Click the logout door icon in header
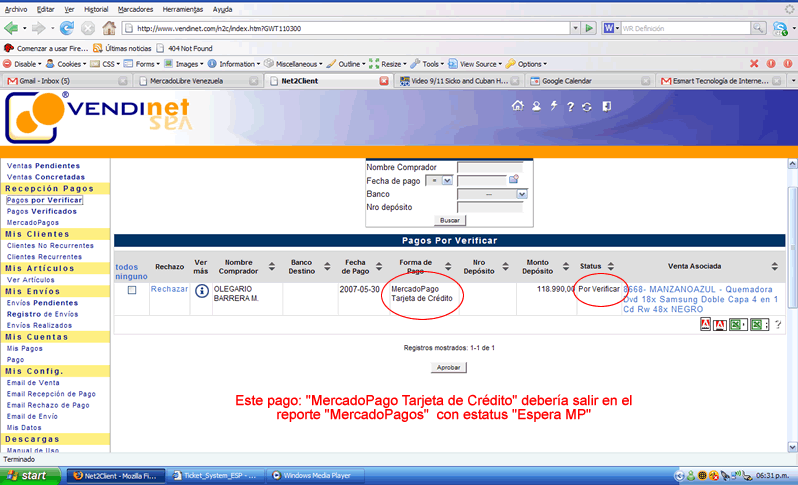Screen dimensions: 798x485 606,106
